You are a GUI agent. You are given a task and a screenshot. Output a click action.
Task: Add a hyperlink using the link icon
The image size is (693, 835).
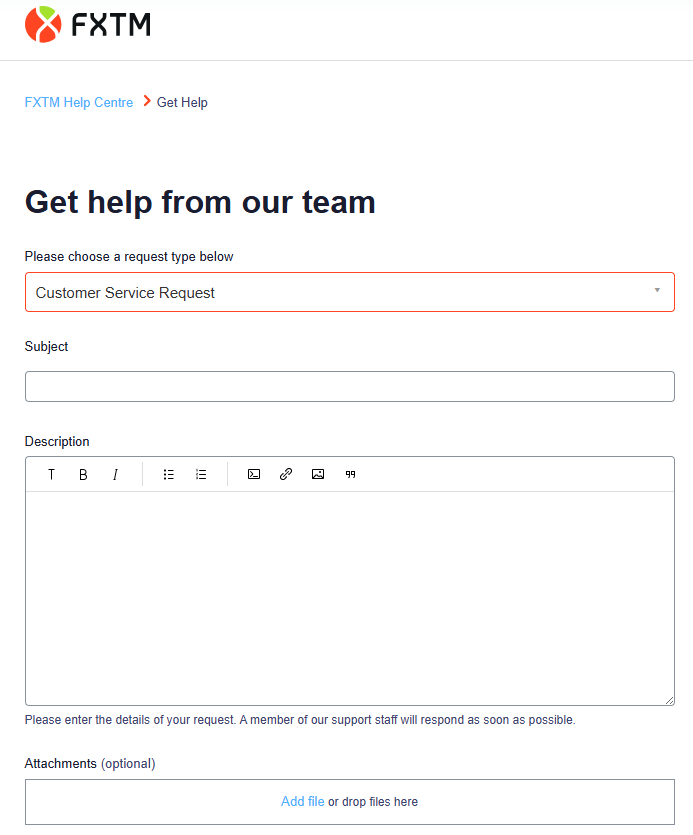pyautogui.click(x=286, y=474)
